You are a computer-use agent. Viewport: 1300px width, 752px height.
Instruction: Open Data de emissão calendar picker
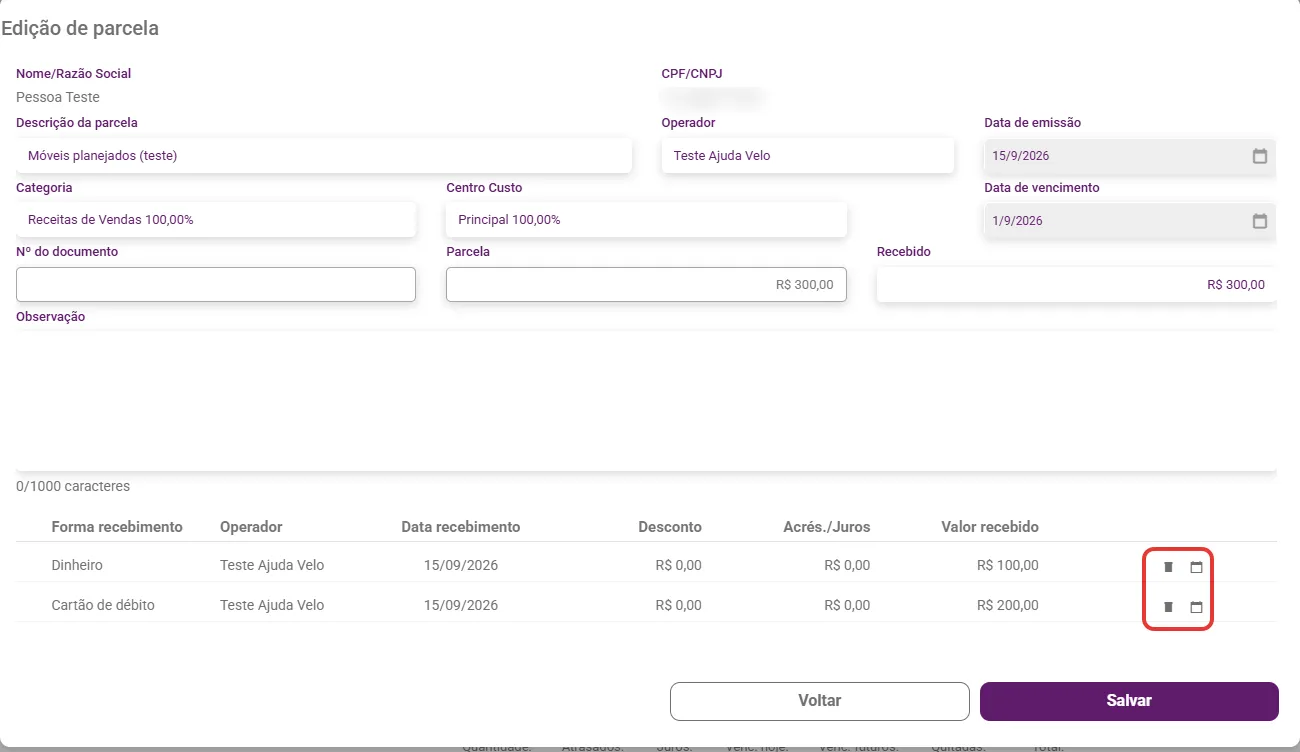1260,156
